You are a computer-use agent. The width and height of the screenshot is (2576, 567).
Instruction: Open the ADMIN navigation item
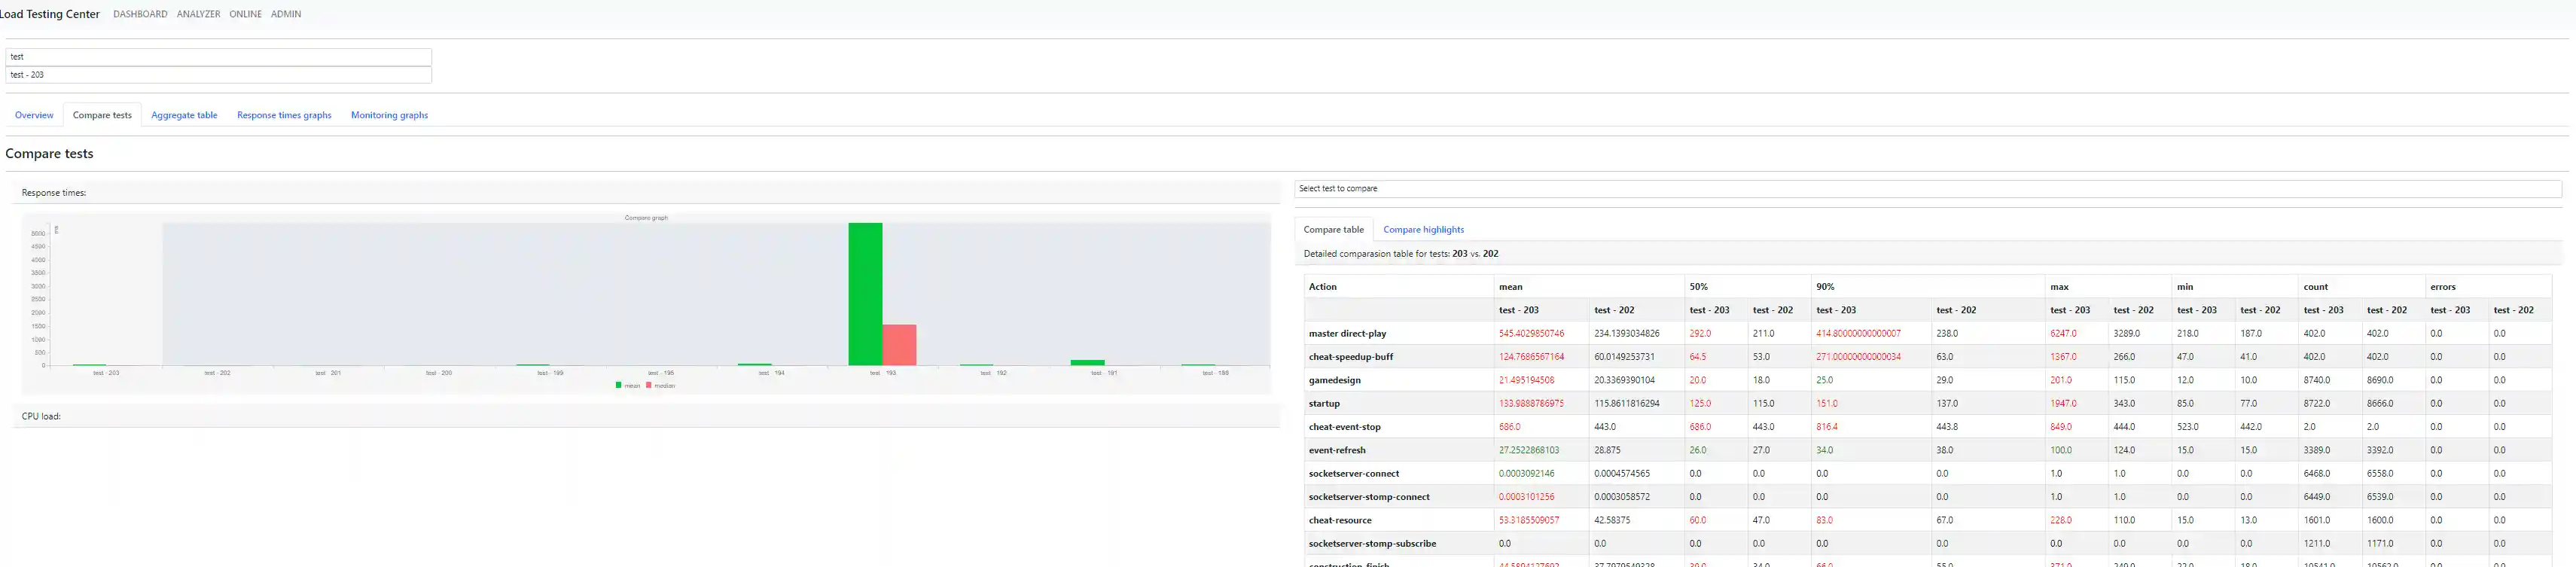pyautogui.click(x=286, y=14)
